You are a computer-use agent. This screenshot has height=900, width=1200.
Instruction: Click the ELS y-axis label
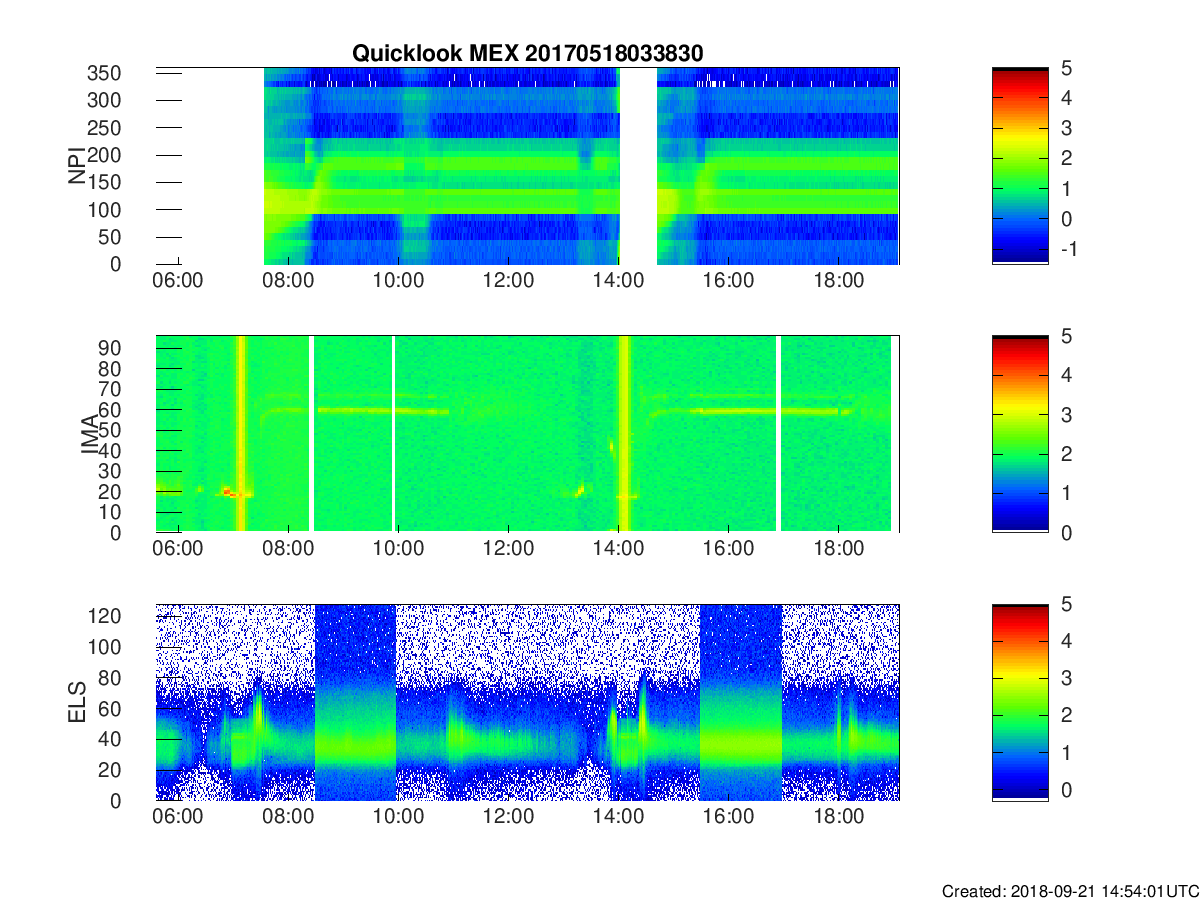click(77, 703)
